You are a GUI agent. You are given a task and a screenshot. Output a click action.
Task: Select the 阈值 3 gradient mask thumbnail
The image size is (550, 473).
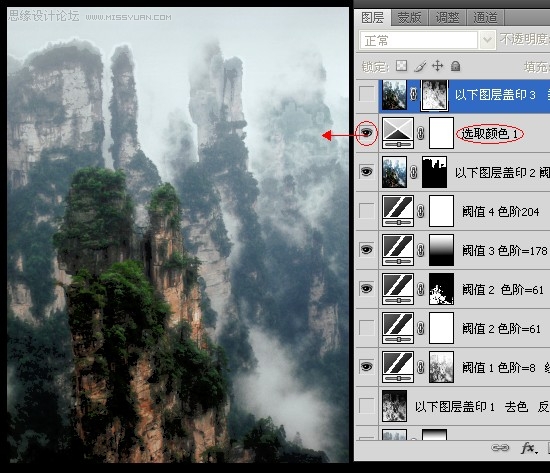(441, 250)
